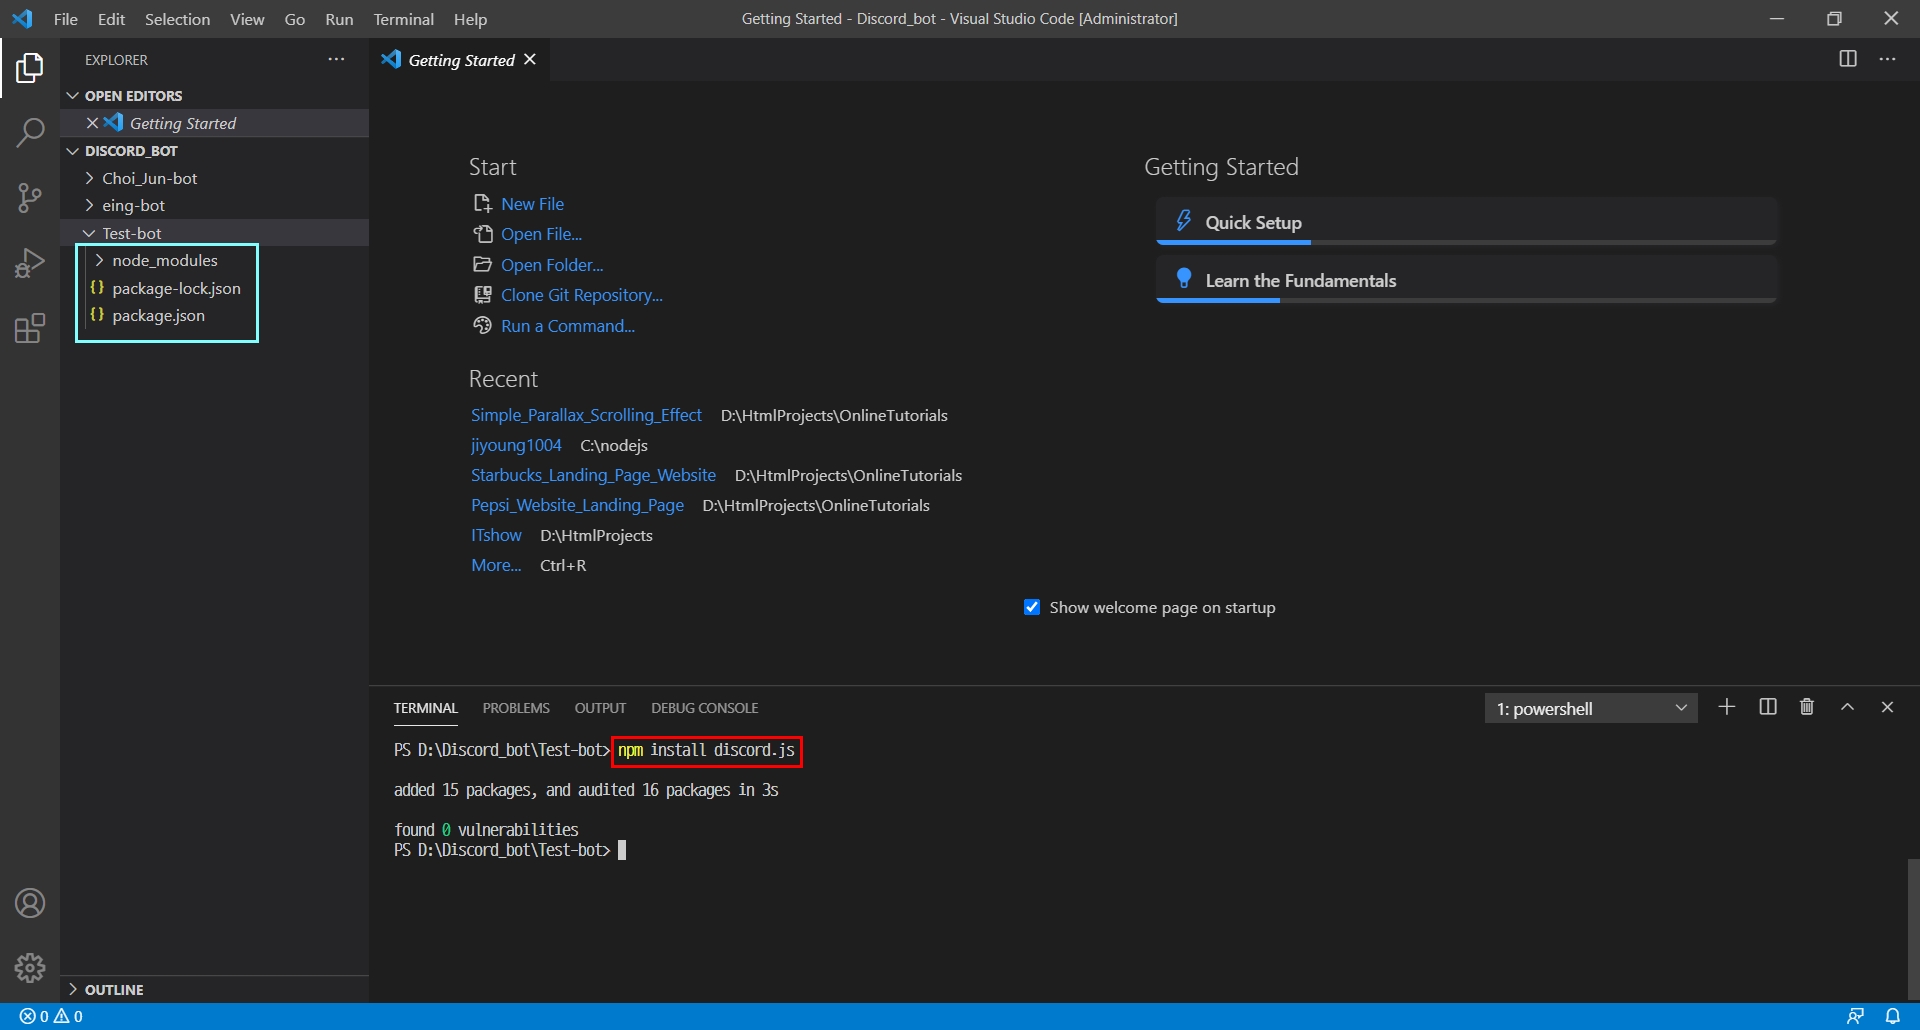Close the terminal panel
The image size is (1920, 1030).
point(1887,707)
